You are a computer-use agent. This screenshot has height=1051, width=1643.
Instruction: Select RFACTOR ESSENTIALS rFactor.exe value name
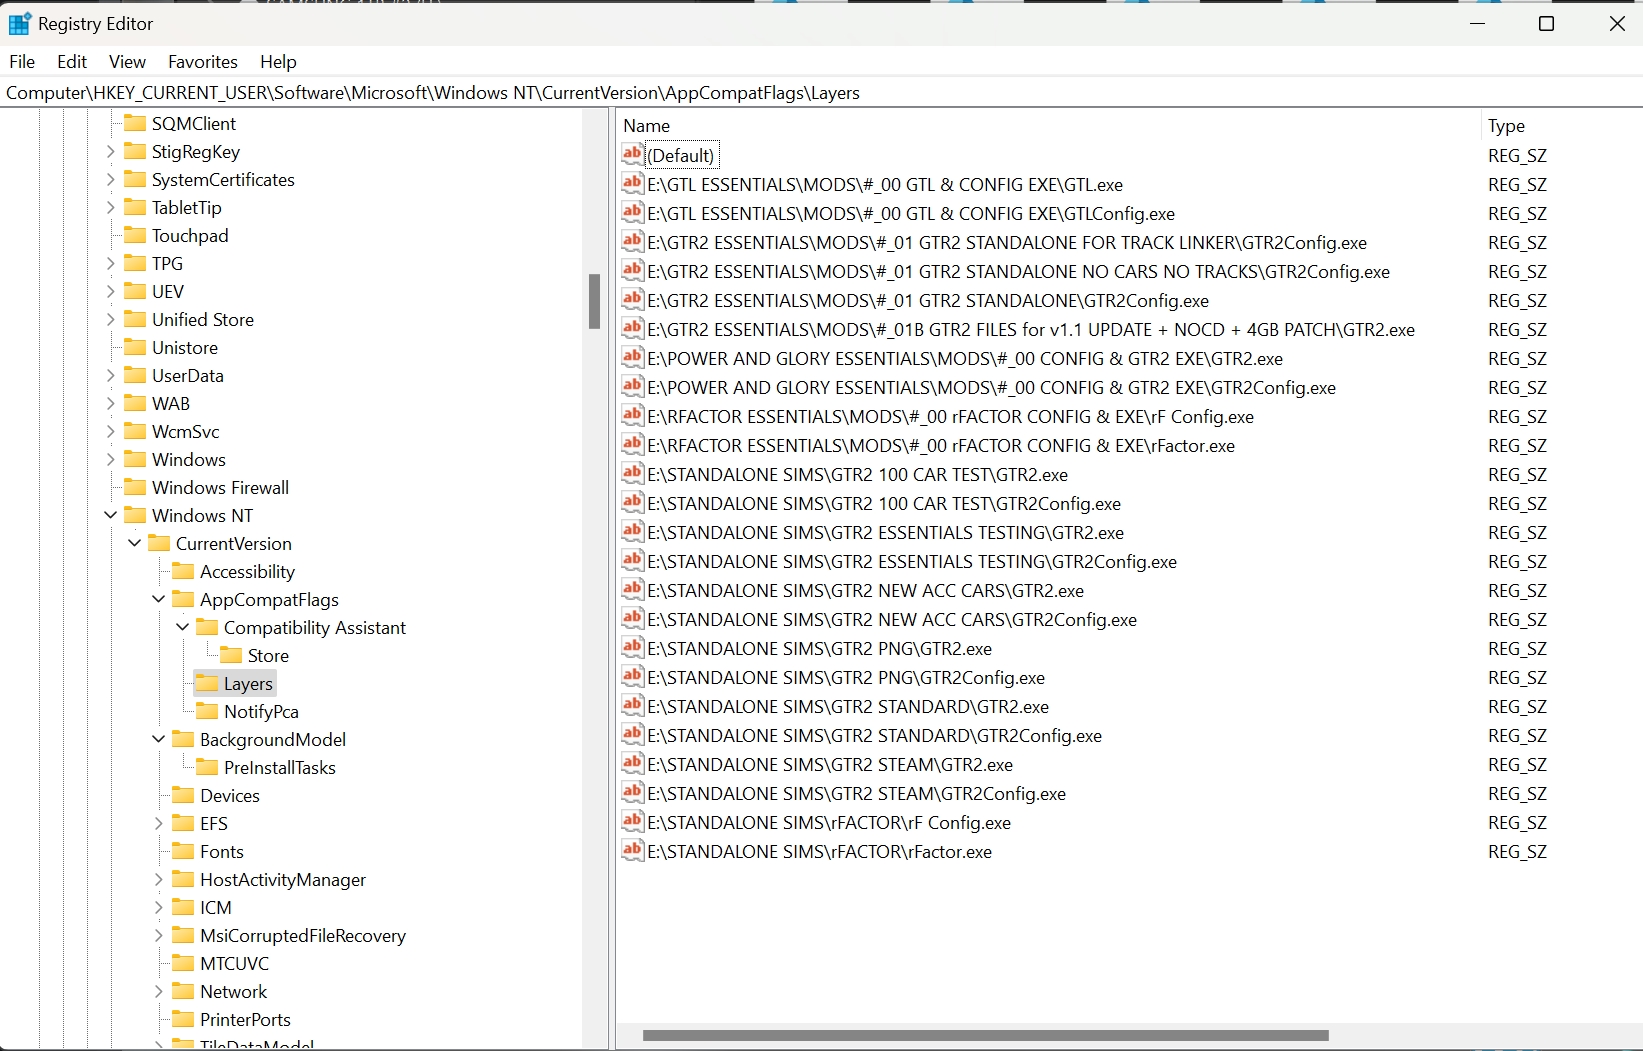[941, 445]
